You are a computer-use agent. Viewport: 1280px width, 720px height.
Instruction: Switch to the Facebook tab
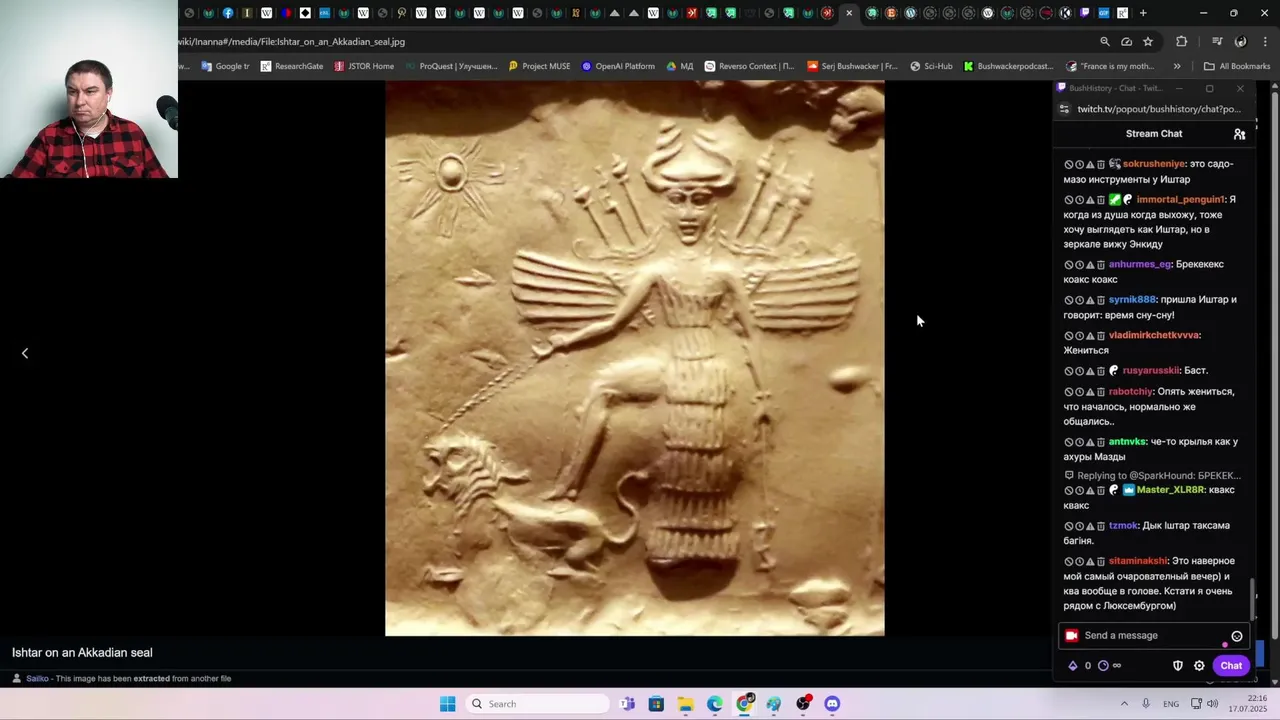coord(228,13)
